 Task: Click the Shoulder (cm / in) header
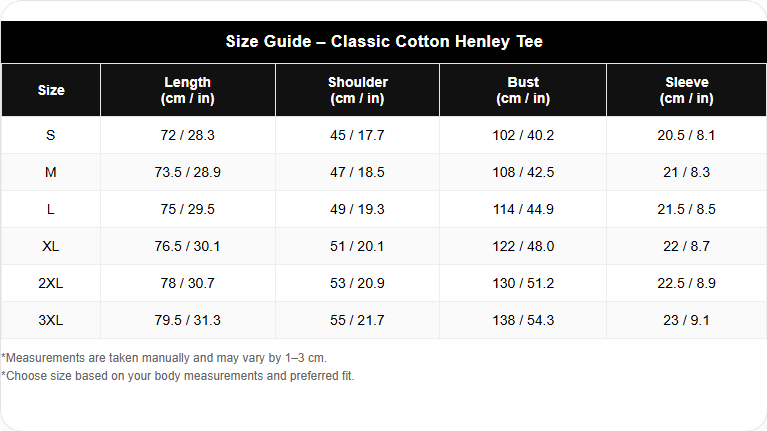coord(358,90)
